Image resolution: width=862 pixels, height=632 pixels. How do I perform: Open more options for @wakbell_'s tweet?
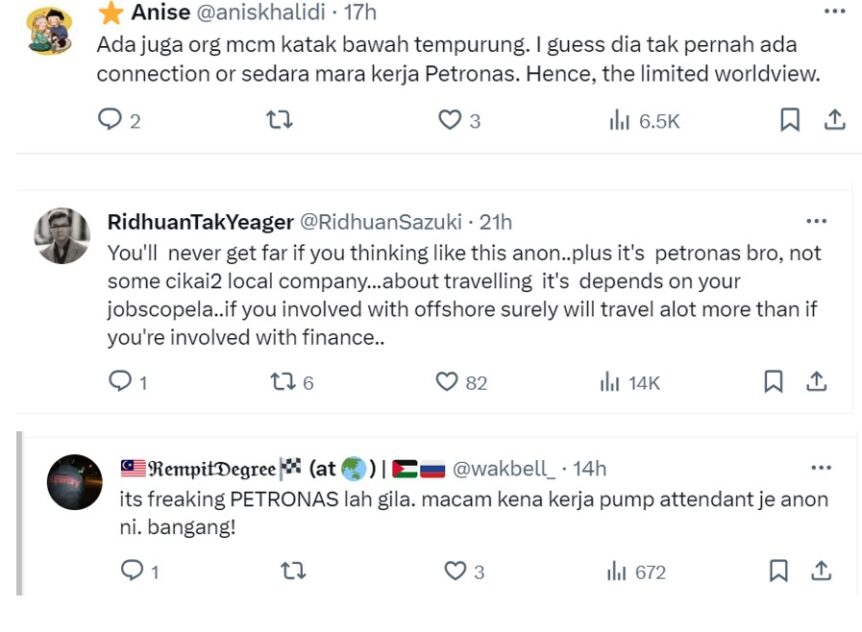click(822, 467)
